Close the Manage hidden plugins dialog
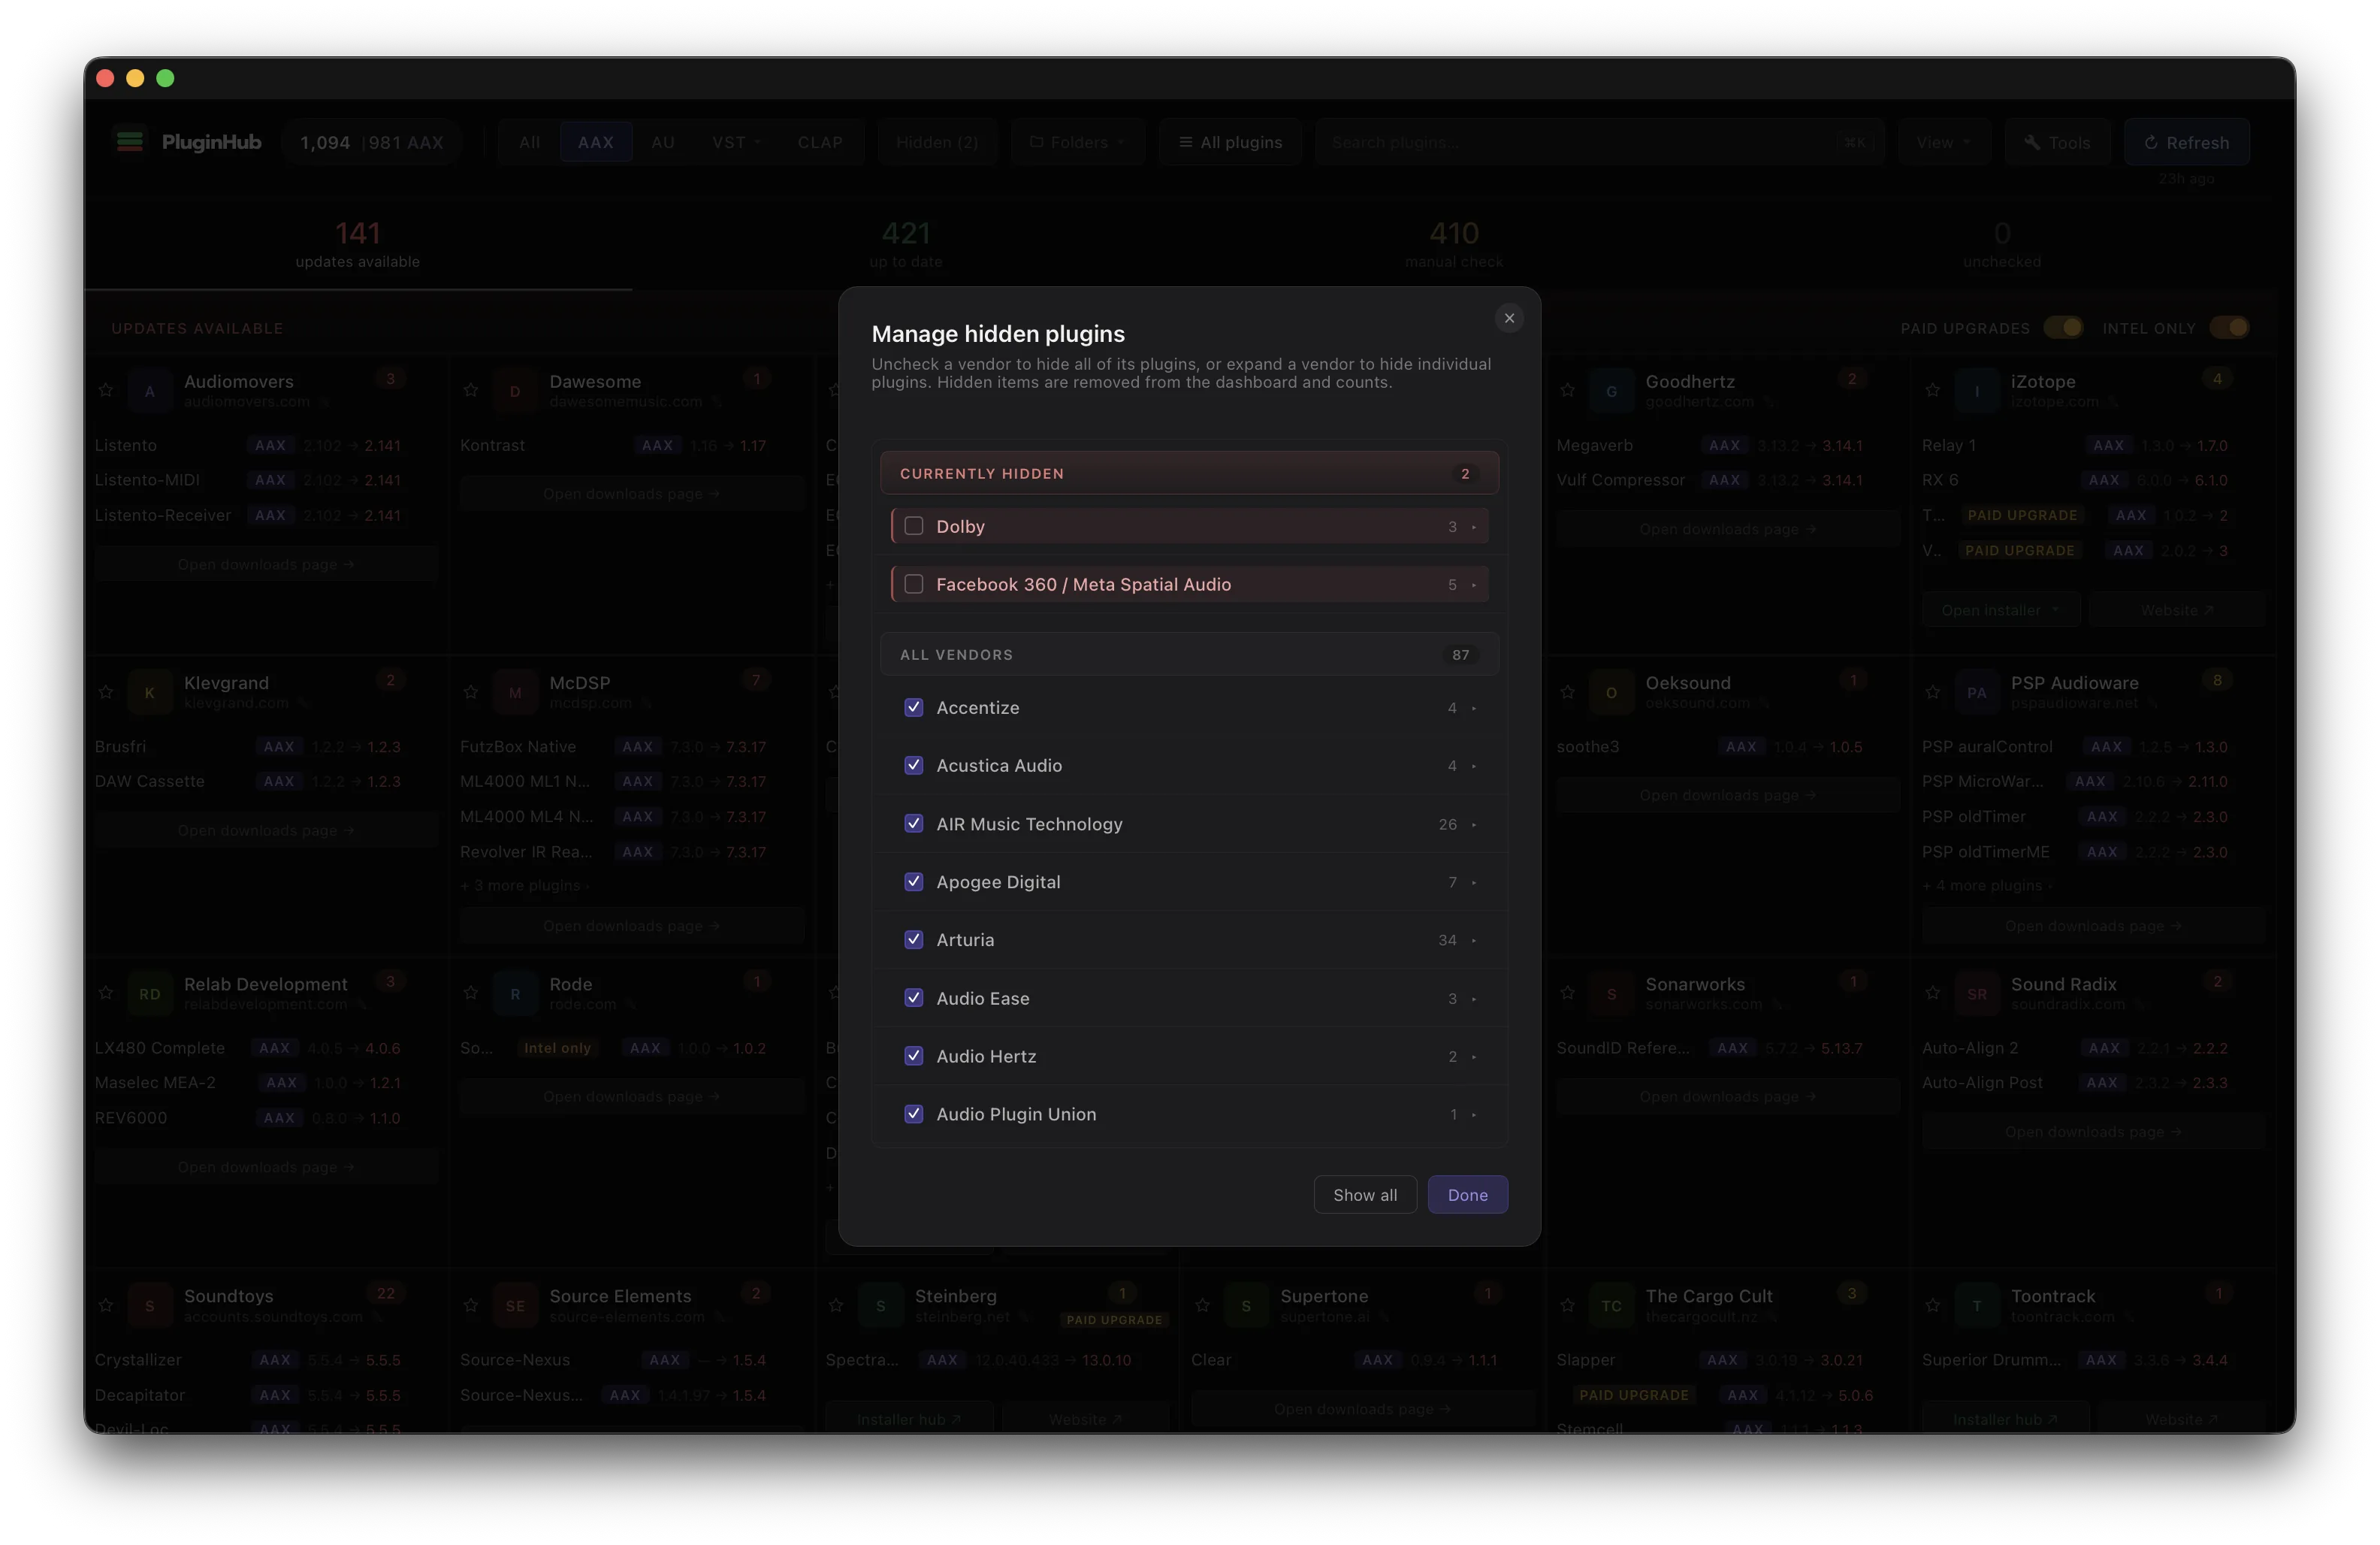This screenshot has height=1545, width=2380. 1509,318
